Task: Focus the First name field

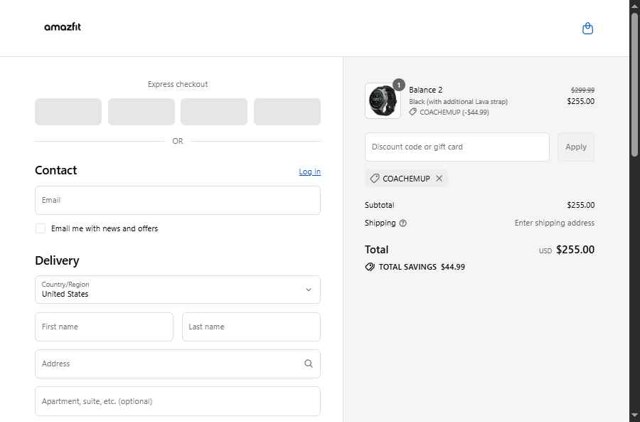Action: pyautogui.click(x=104, y=326)
